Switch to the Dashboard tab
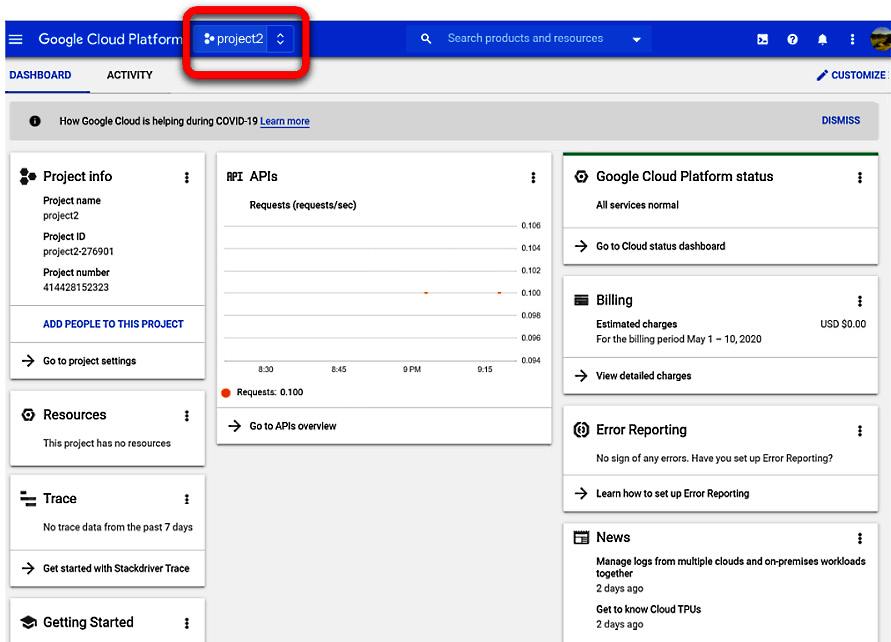891x642 pixels. tap(40, 75)
